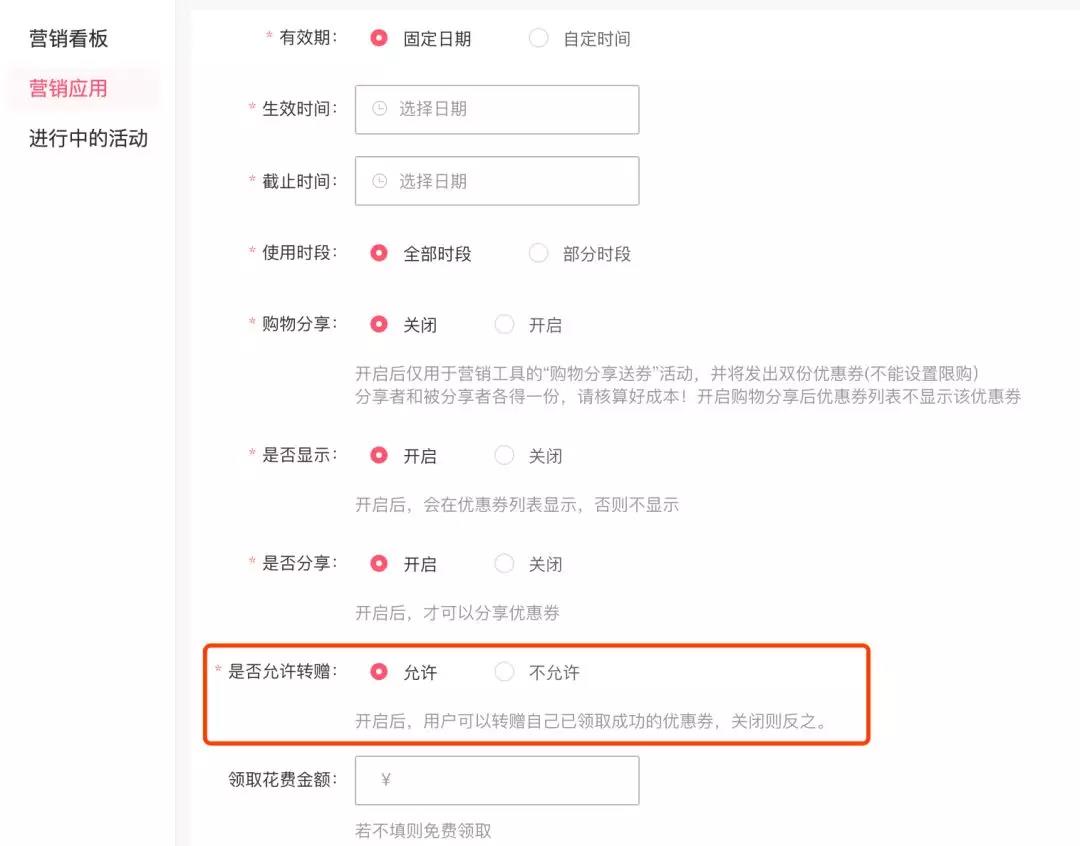Set 是否显示 to 关闭
The image size is (1080, 846).
click(504, 455)
